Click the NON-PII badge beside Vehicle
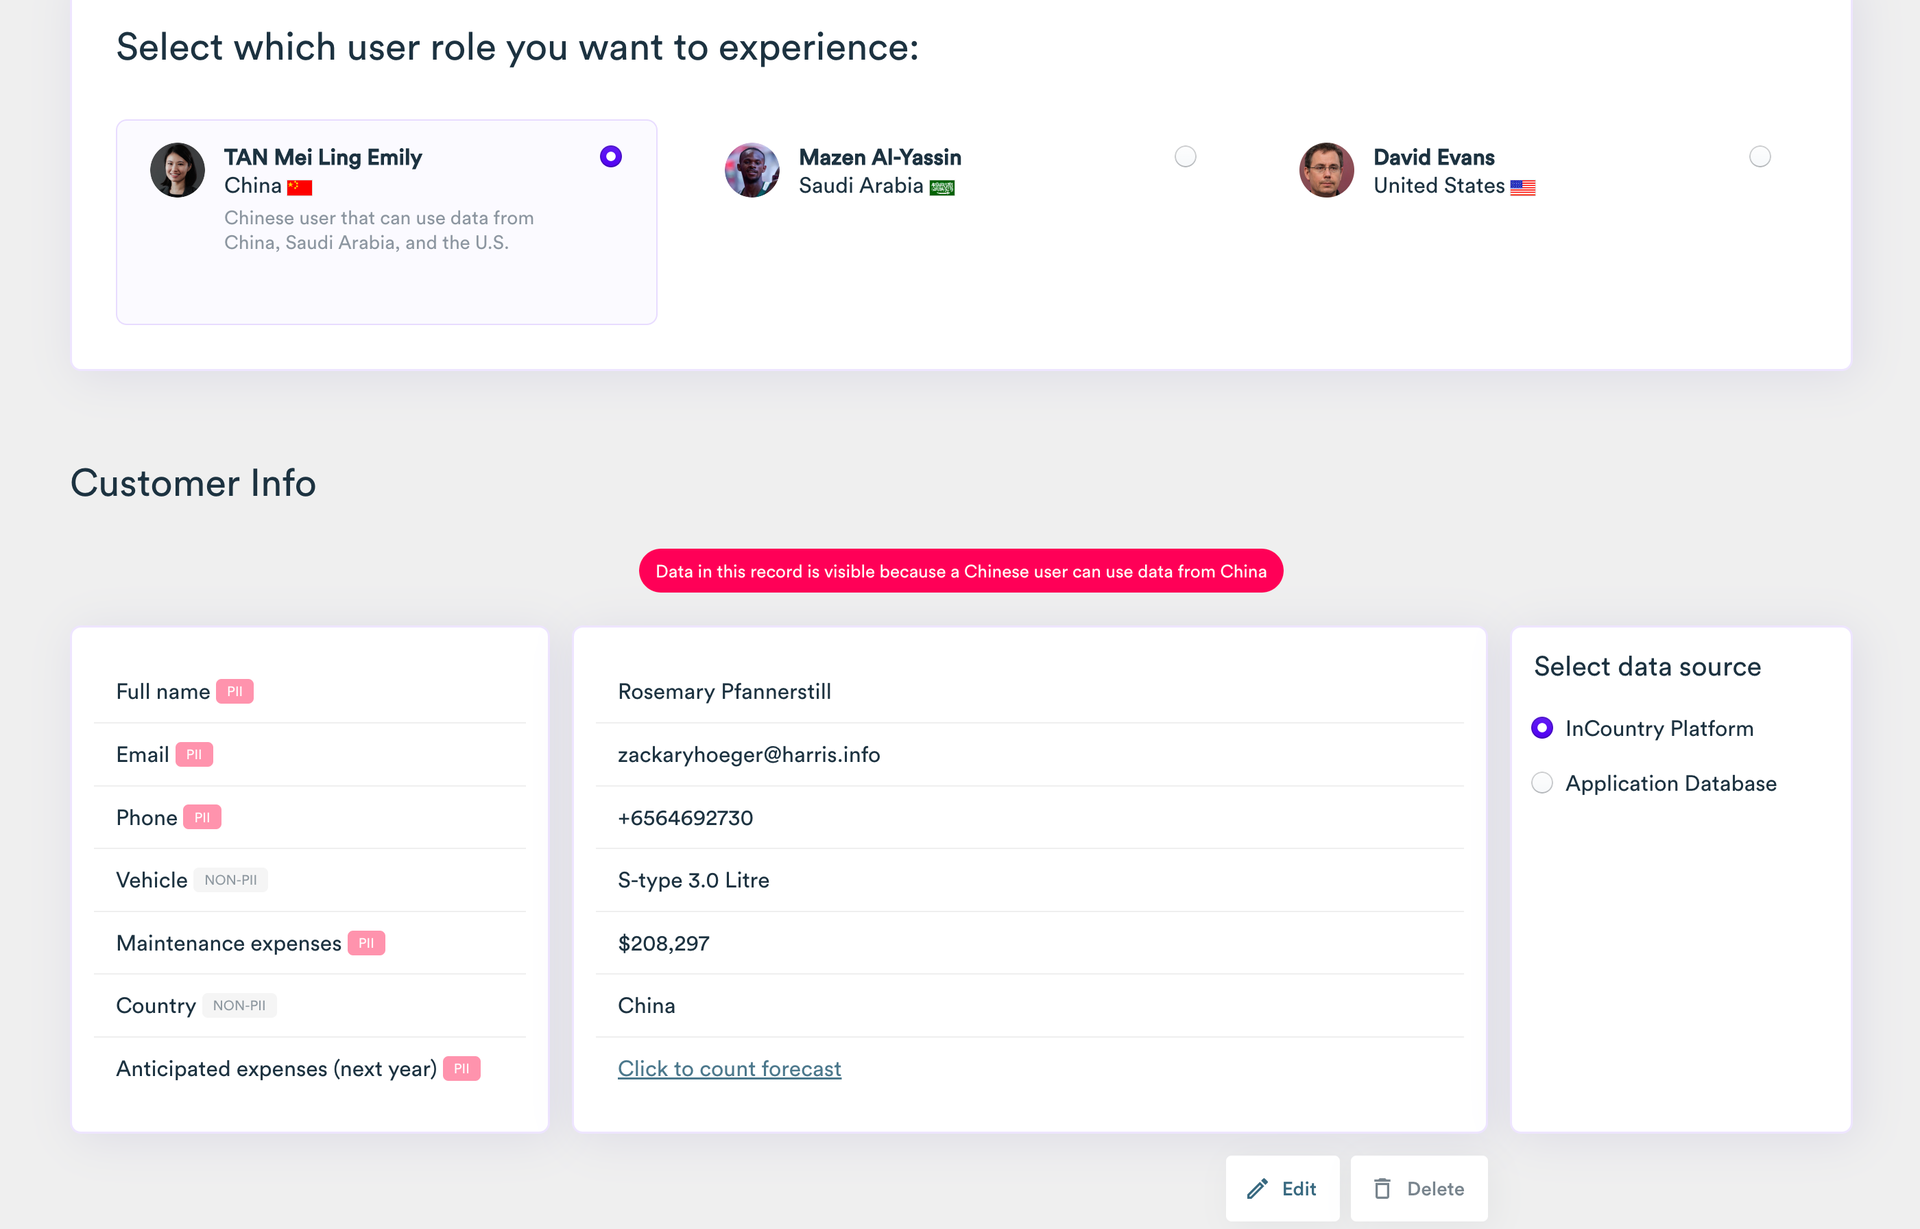This screenshot has height=1229, width=1920. [231, 880]
